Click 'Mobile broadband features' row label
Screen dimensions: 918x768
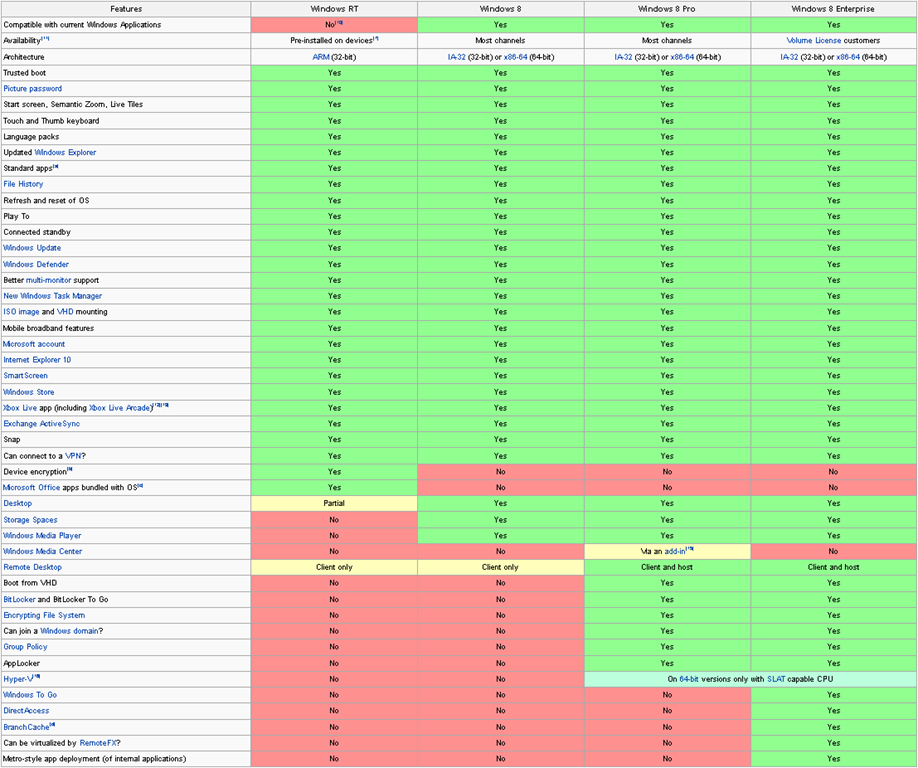pyautogui.click(x=49, y=328)
